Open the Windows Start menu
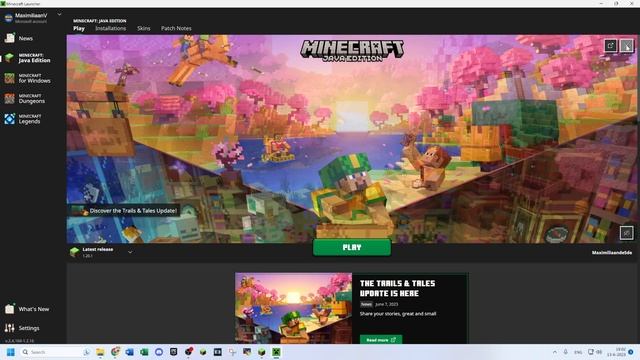640x360 pixels. coord(11,352)
